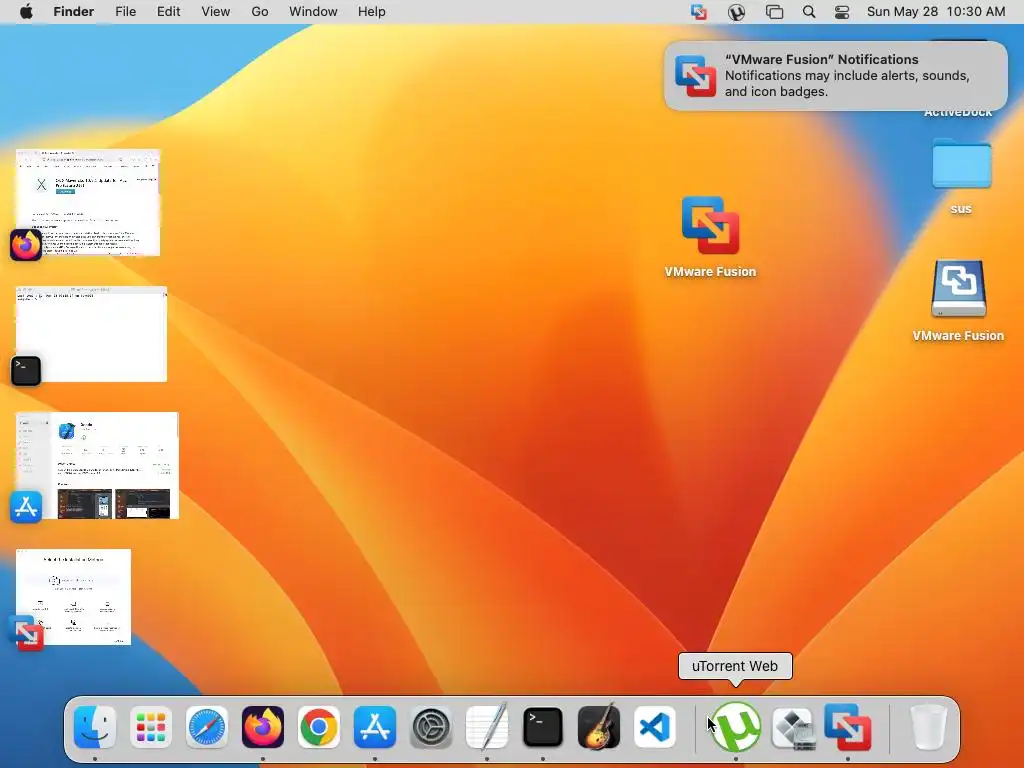The height and width of the screenshot is (768, 1024).
Task: Click the uTorrent menu bar icon
Action: tap(737, 12)
